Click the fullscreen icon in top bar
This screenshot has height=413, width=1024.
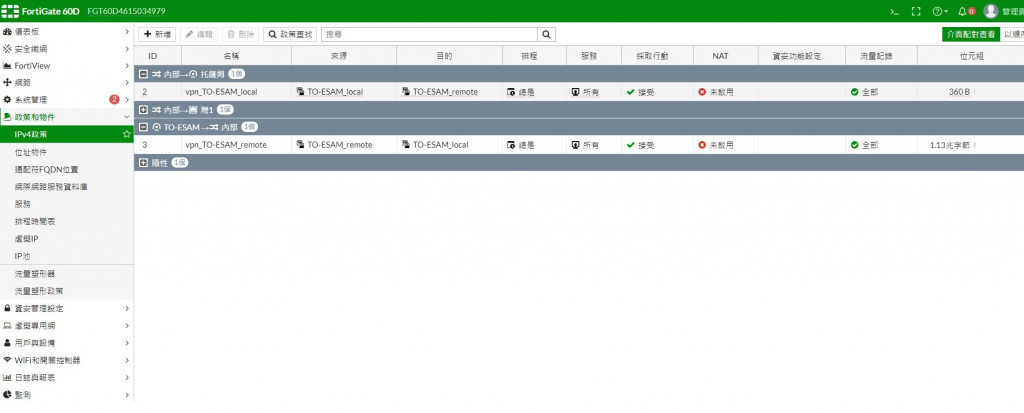pos(916,11)
